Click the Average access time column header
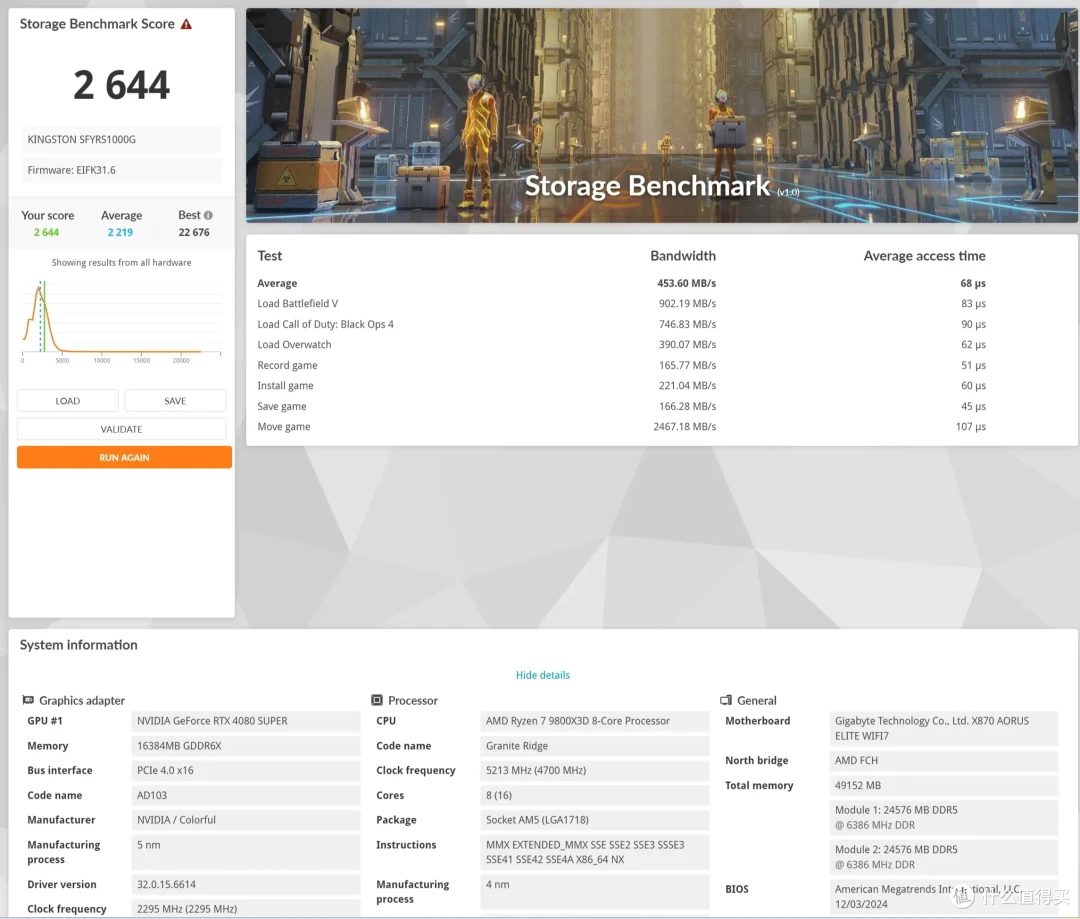This screenshot has width=1080, height=919. tap(924, 256)
